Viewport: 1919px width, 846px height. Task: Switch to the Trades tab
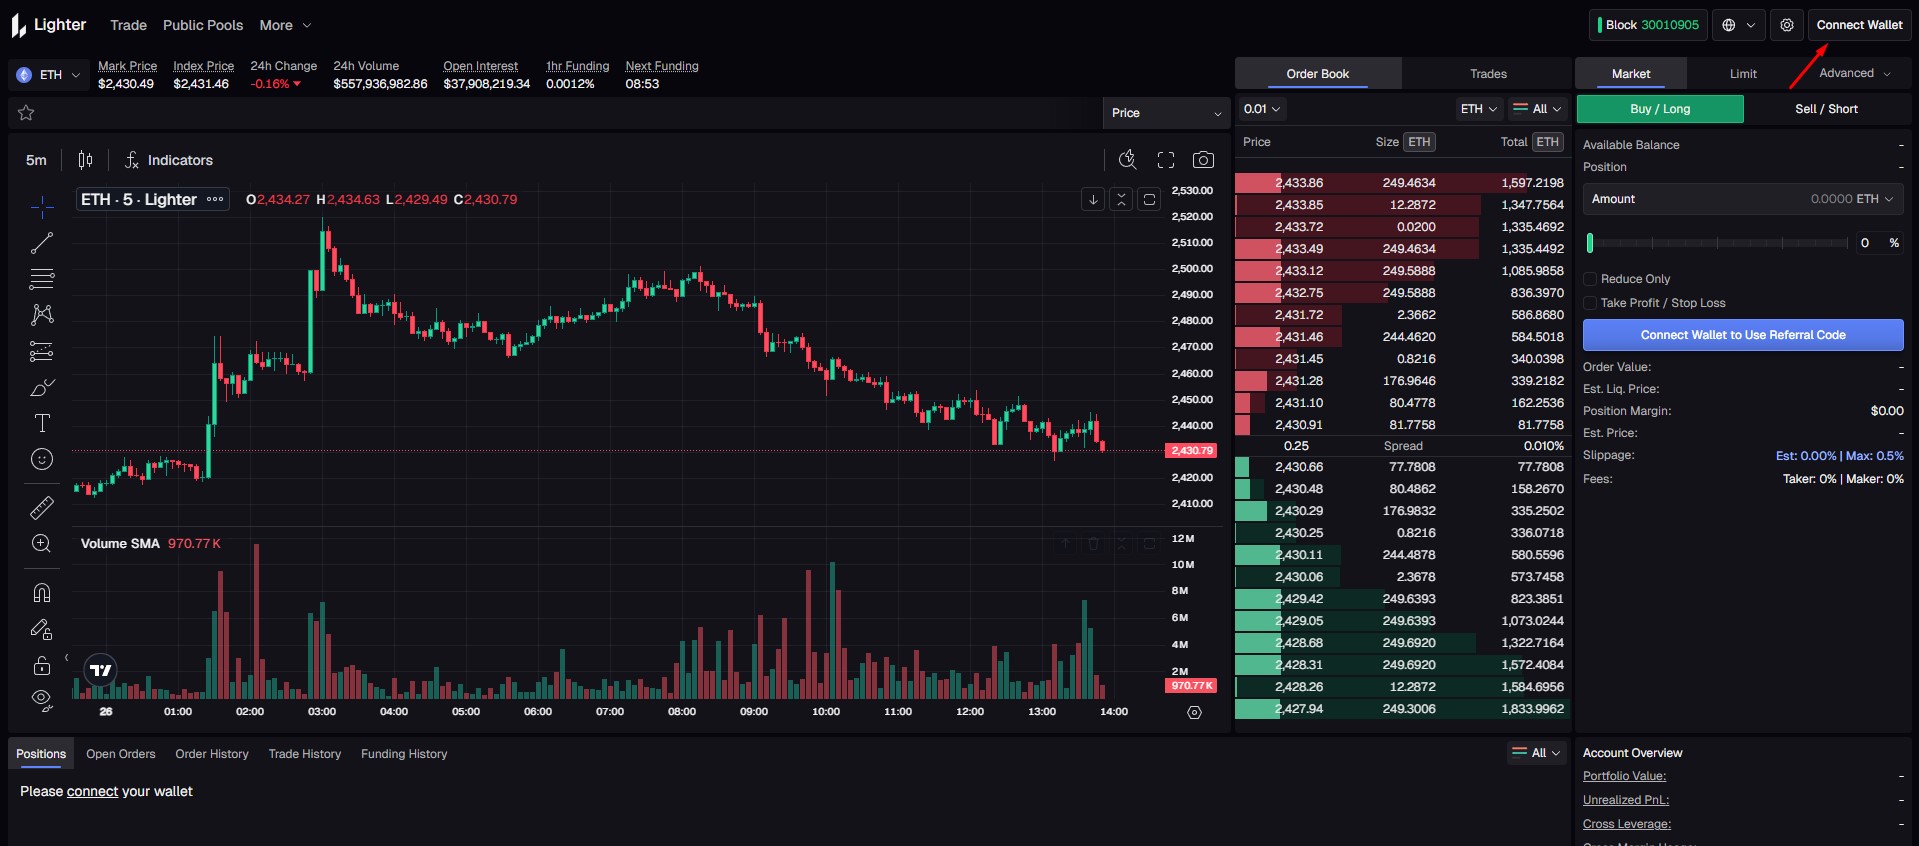tap(1487, 74)
